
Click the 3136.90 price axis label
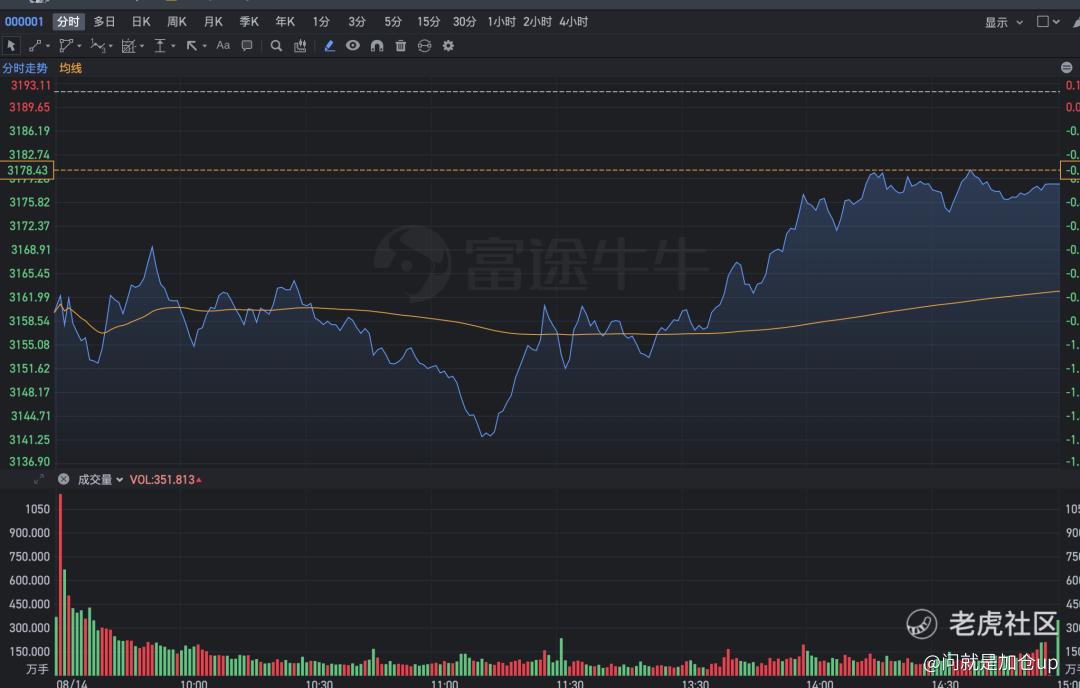coord(30,461)
